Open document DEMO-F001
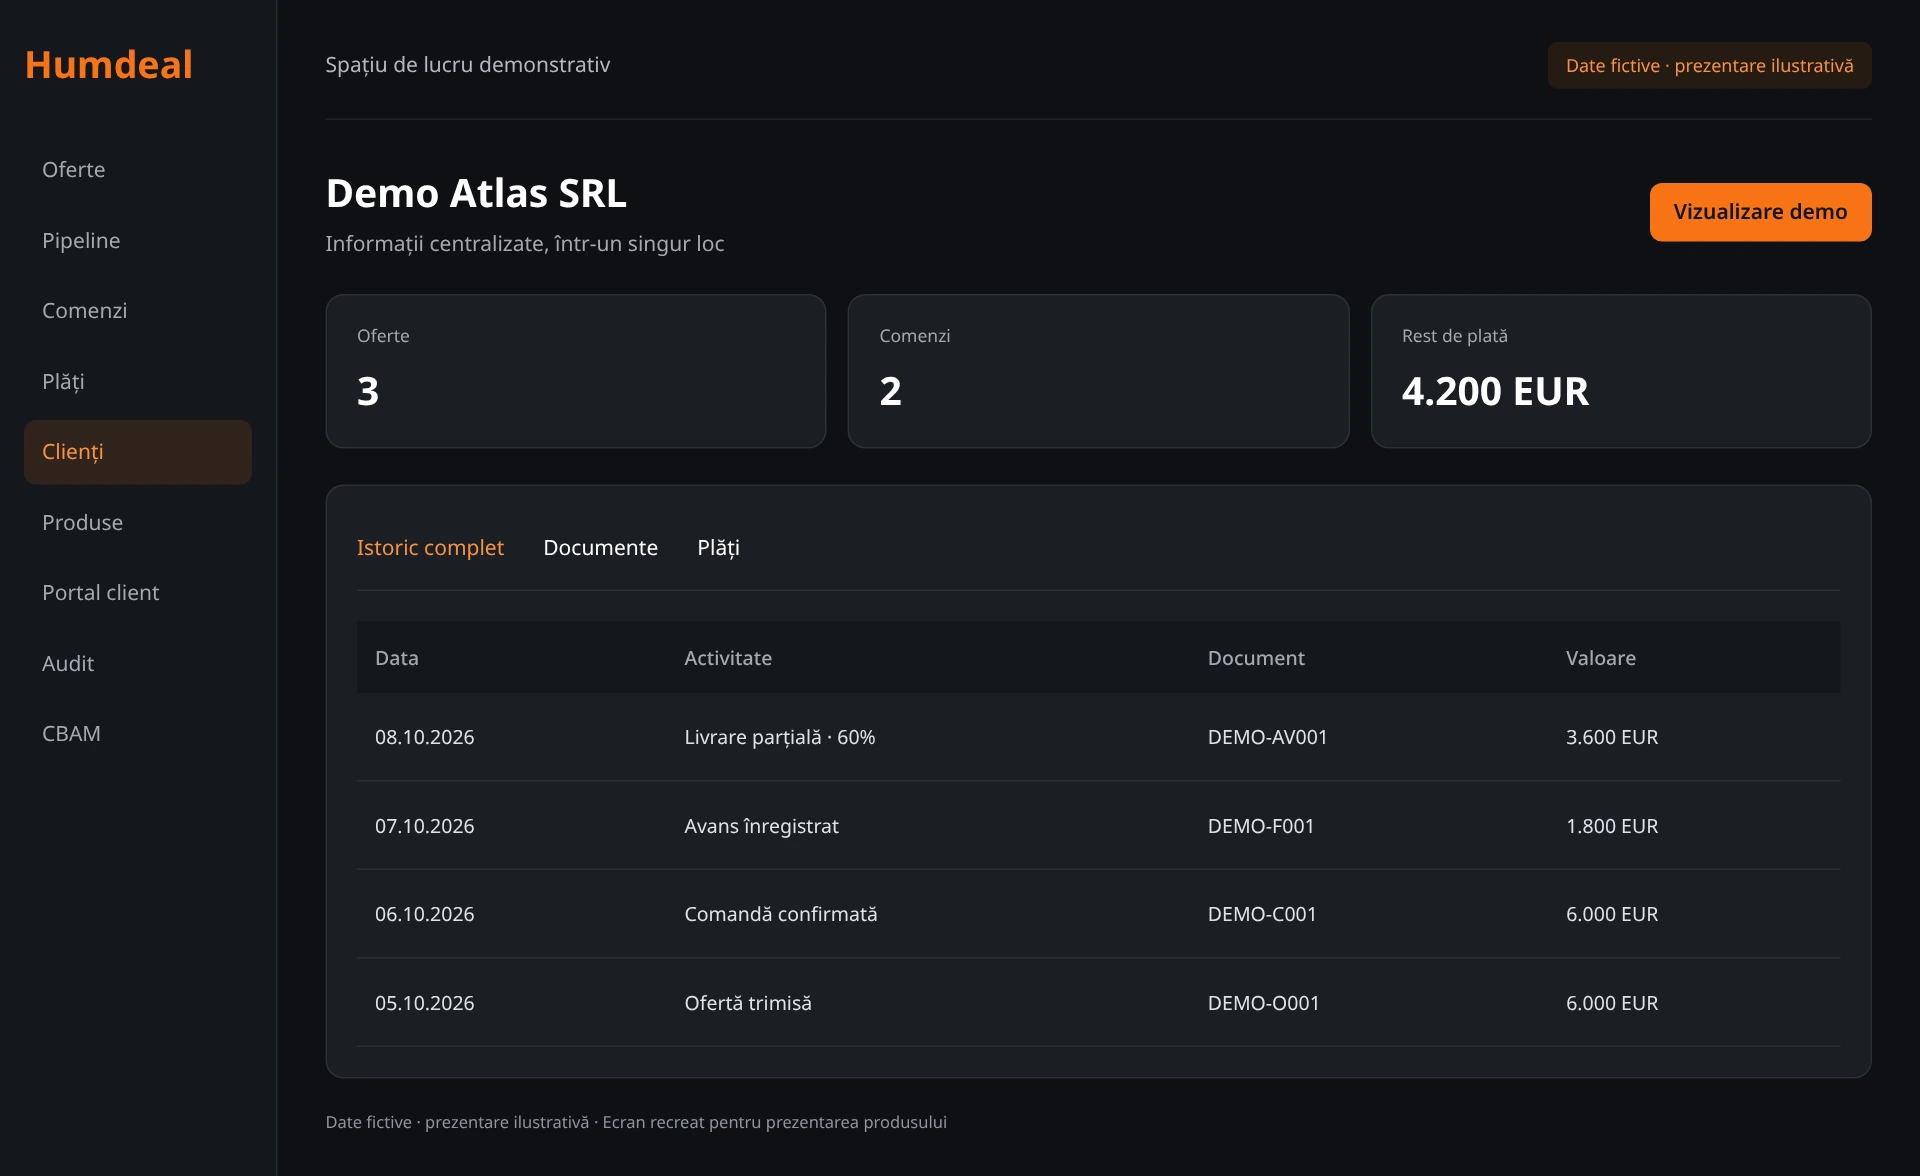The width and height of the screenshot is (1920, 1176). (x=1261, y=826)
